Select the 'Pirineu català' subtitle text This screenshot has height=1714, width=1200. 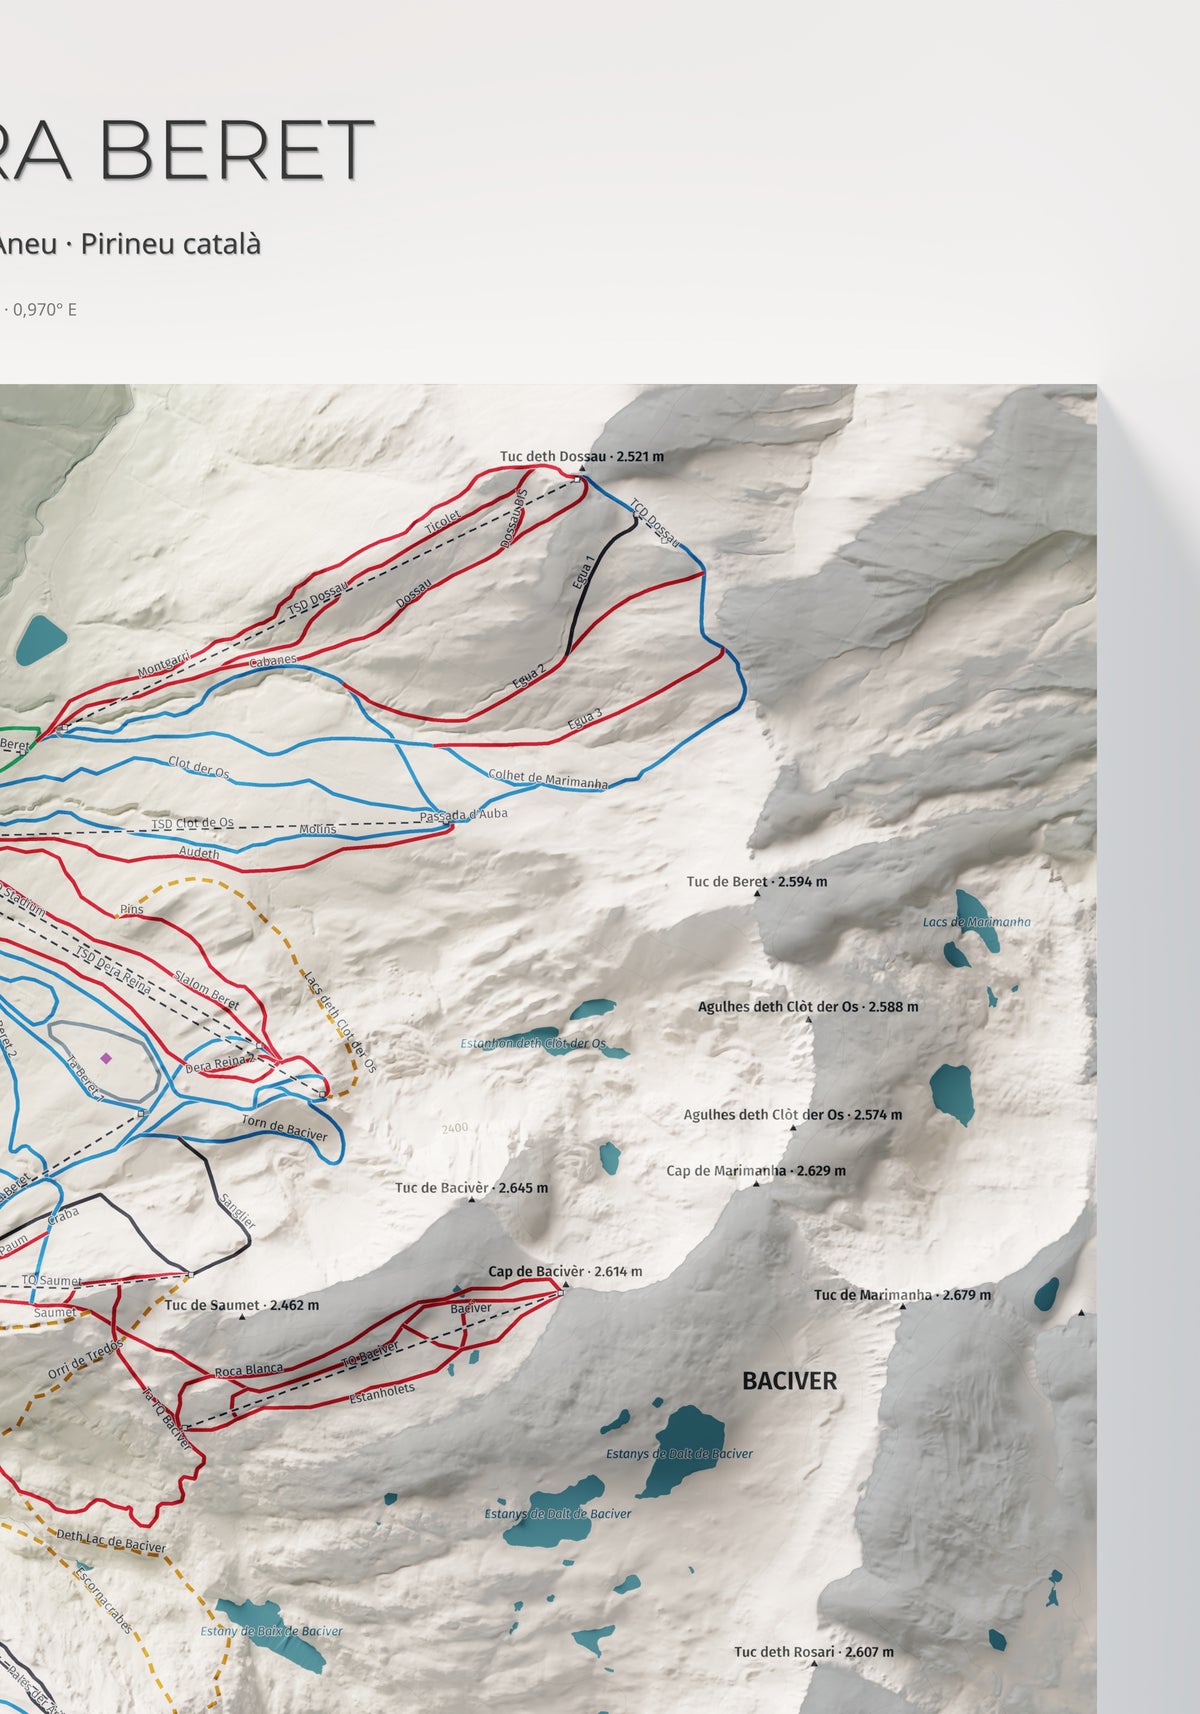coord(171,243)
